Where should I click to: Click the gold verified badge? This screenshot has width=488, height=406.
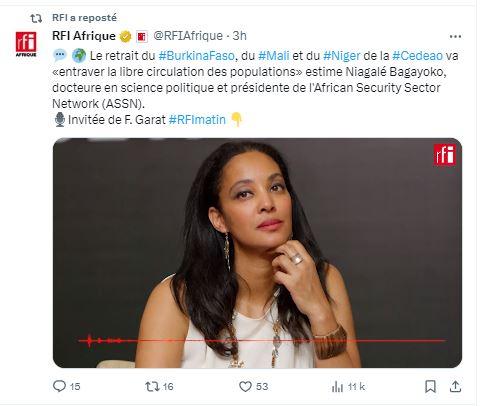tap(126, 36)
